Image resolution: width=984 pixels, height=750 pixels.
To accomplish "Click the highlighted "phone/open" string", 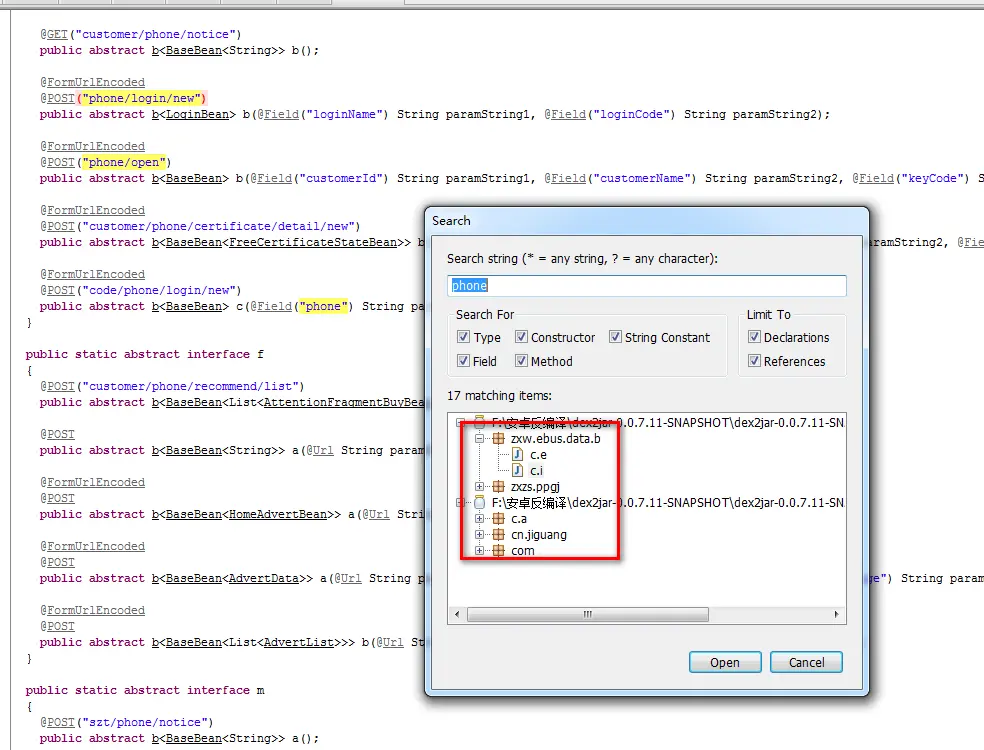I will click(x=124, y=162).
